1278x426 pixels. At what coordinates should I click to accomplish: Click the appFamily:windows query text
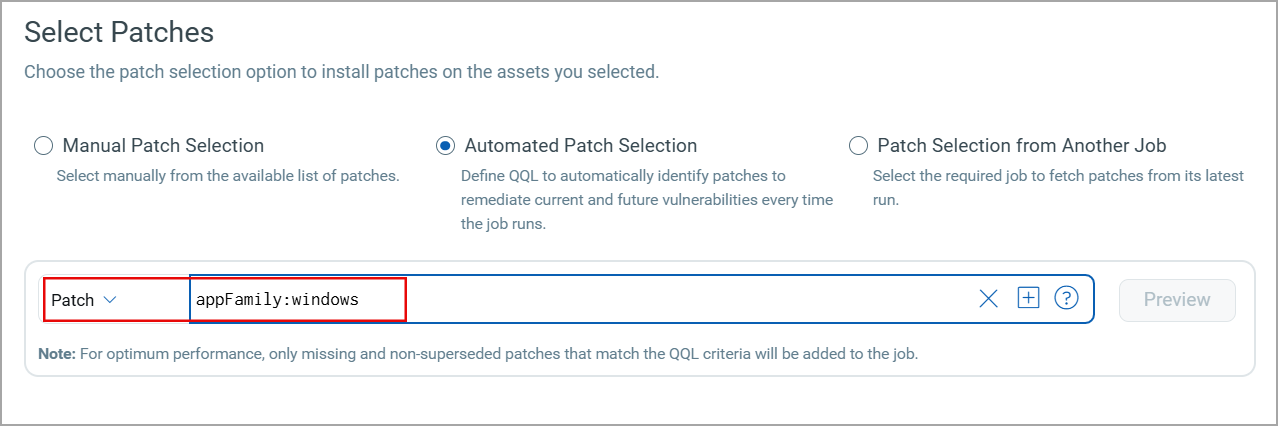pos(277,300)
